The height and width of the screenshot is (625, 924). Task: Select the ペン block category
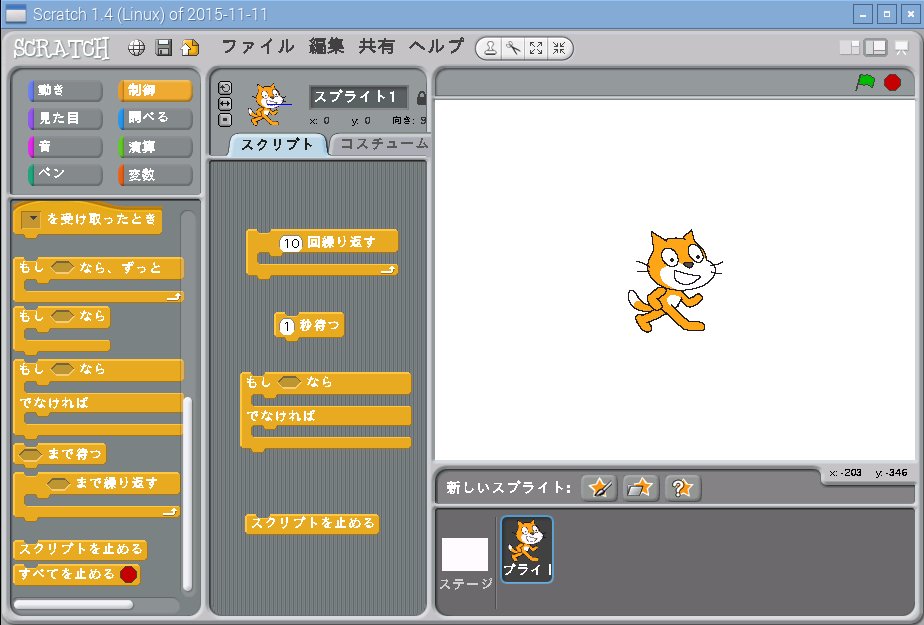click(x=65, y=174)
